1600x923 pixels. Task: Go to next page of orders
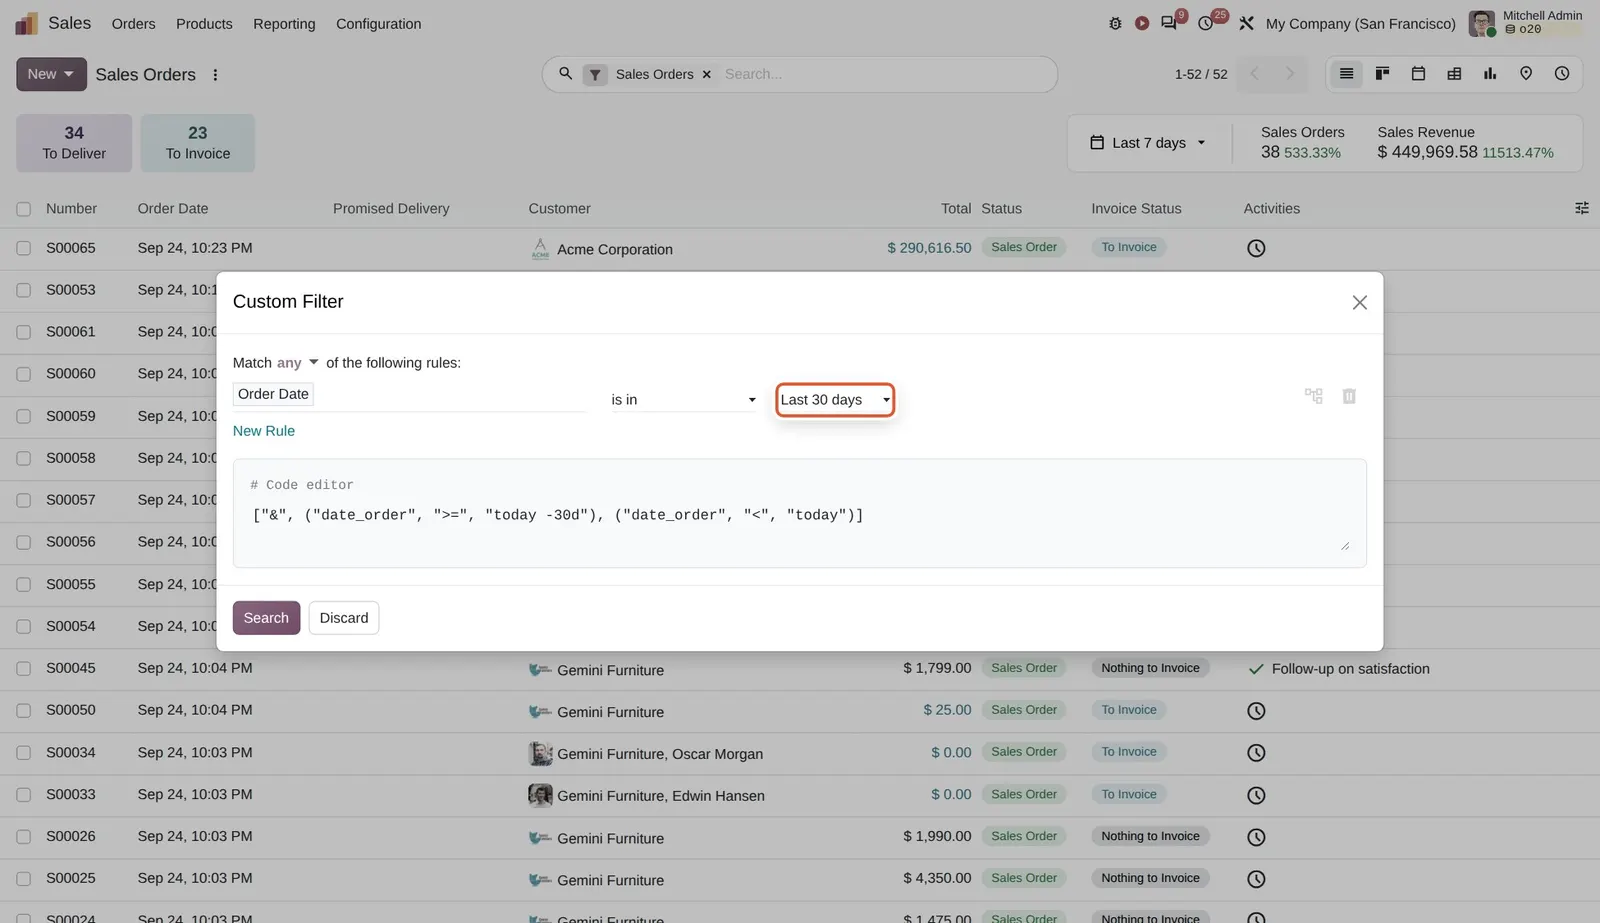(x=1290, y=74)
